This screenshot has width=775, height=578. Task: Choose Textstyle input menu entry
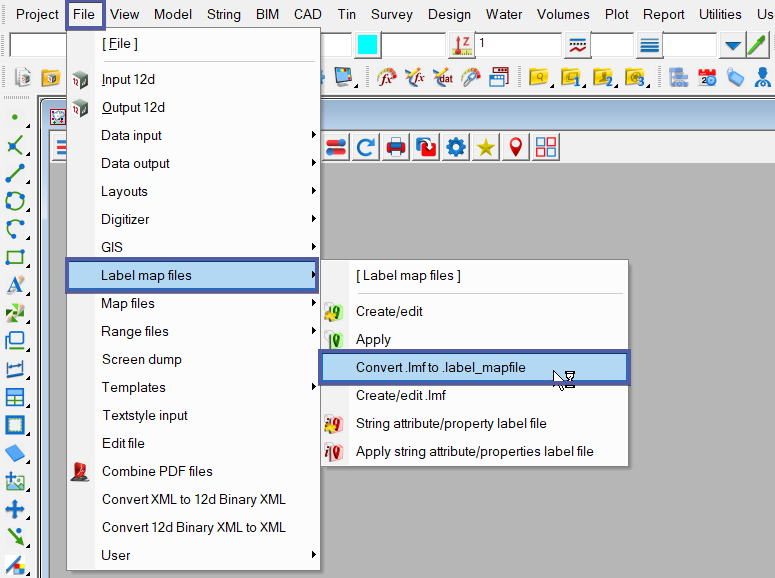193,415
